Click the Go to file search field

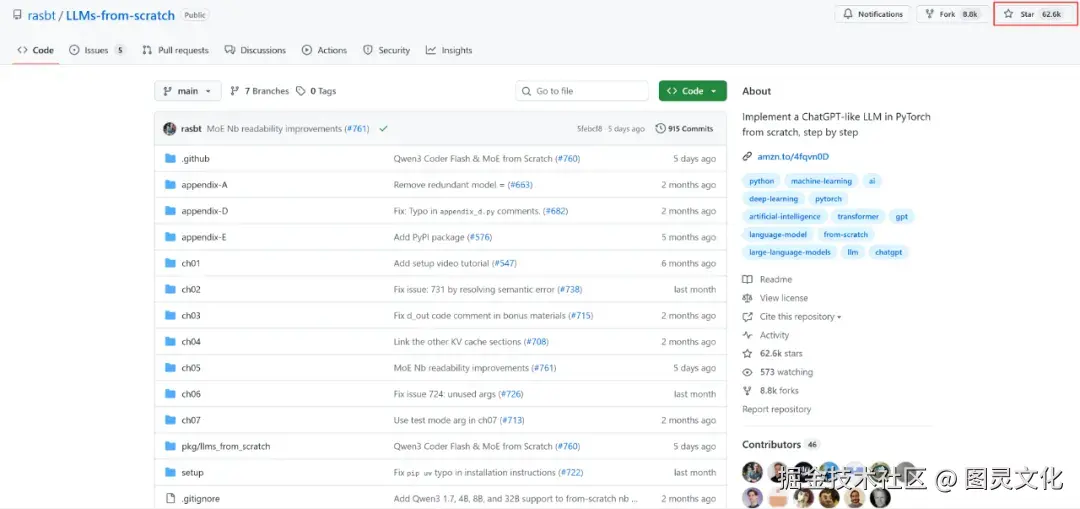point(582,91)
